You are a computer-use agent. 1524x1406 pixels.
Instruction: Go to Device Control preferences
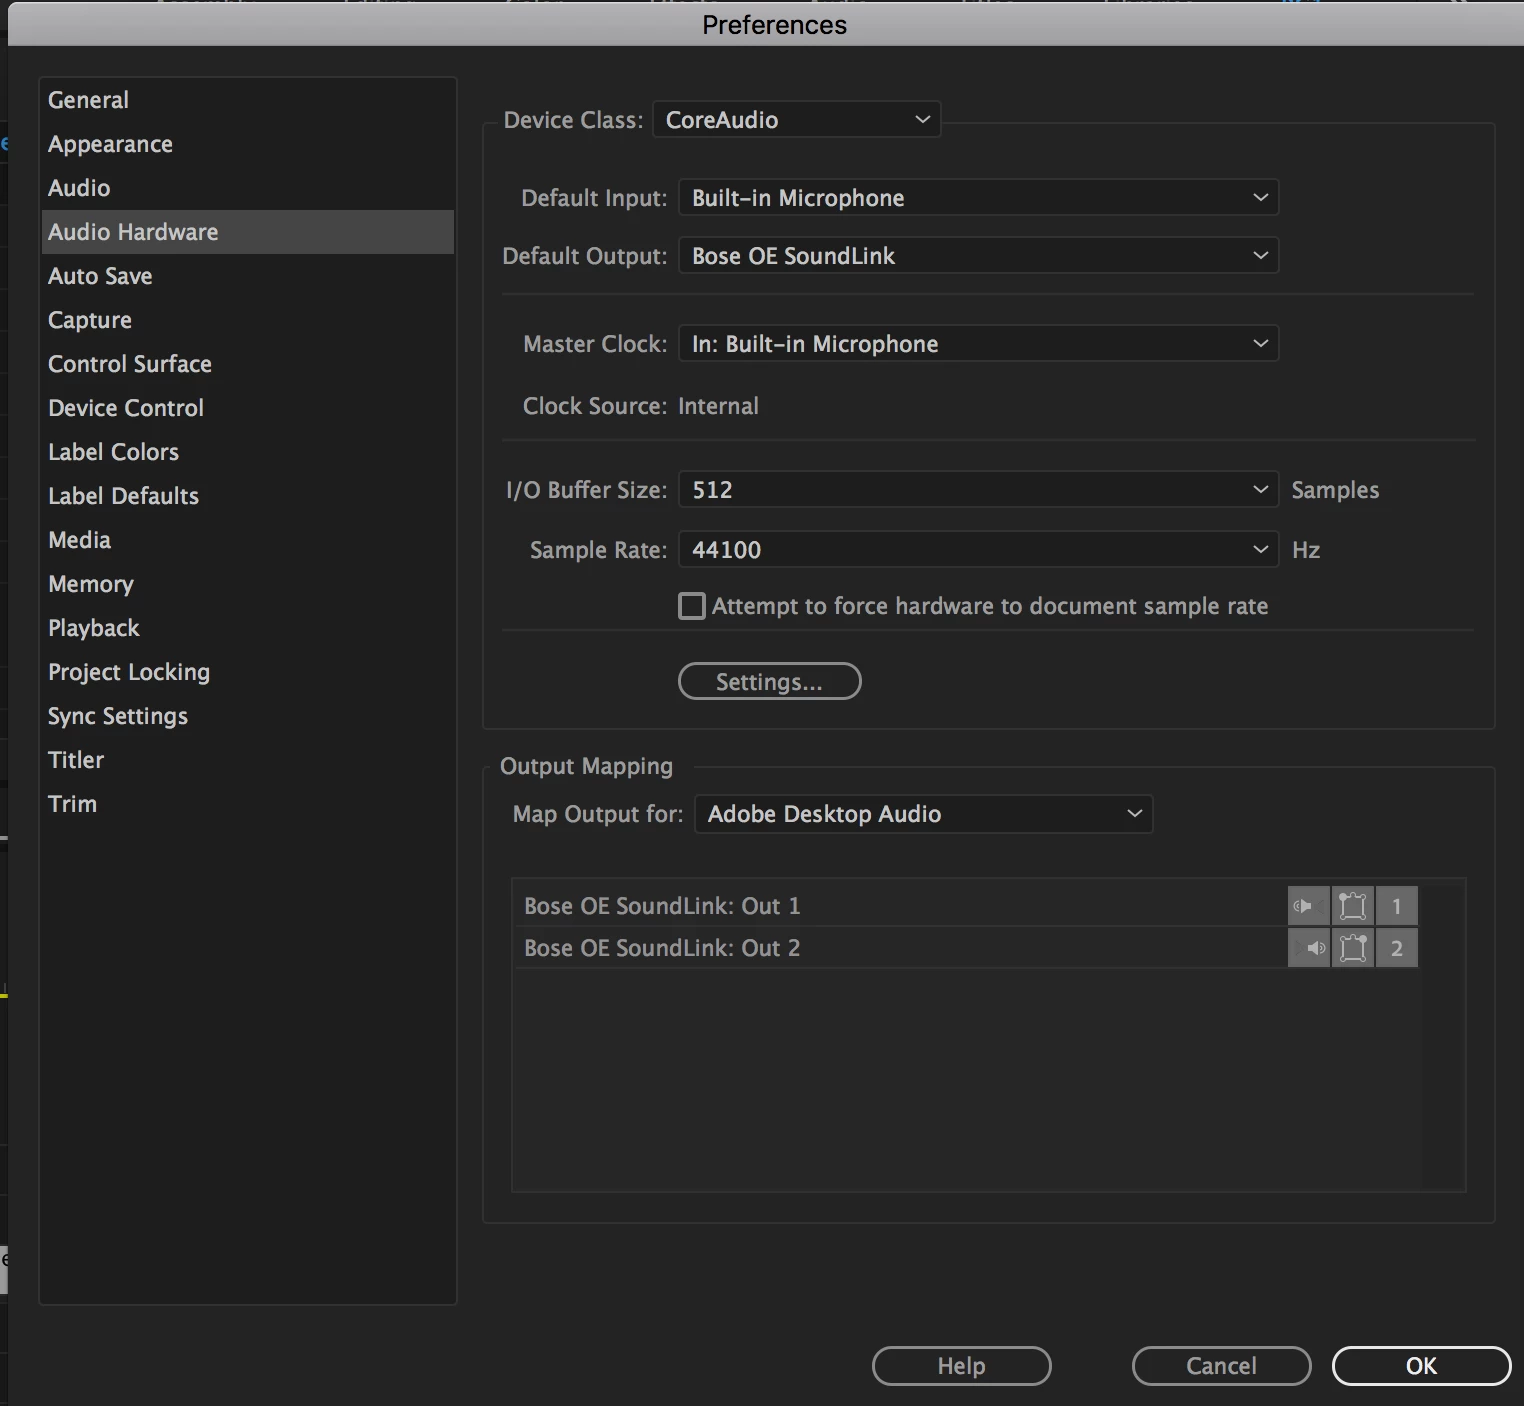(248, 408)
